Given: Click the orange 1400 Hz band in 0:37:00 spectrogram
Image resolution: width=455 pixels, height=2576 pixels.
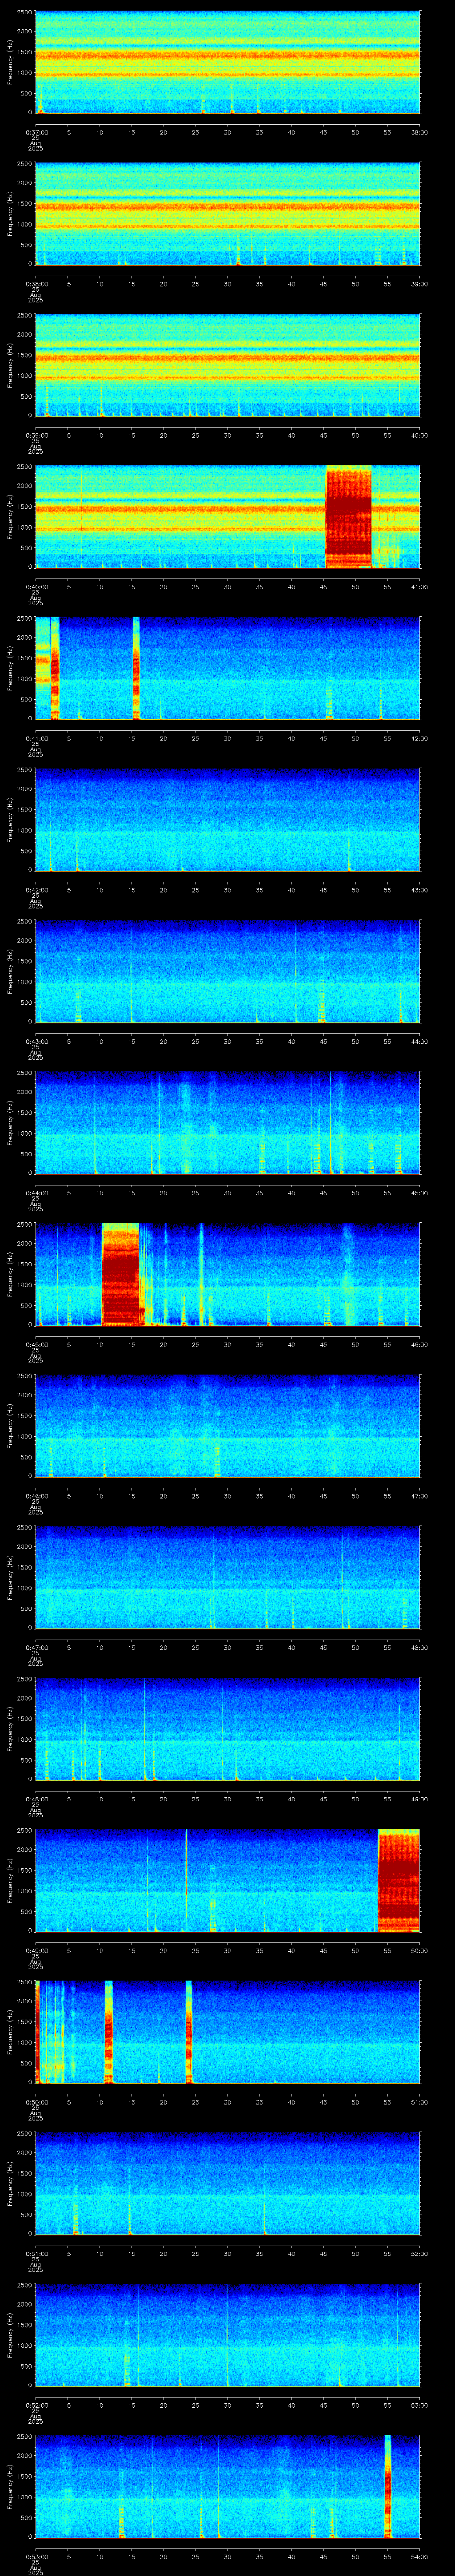Looking at the screenshot, I should [x=228, y=55].
